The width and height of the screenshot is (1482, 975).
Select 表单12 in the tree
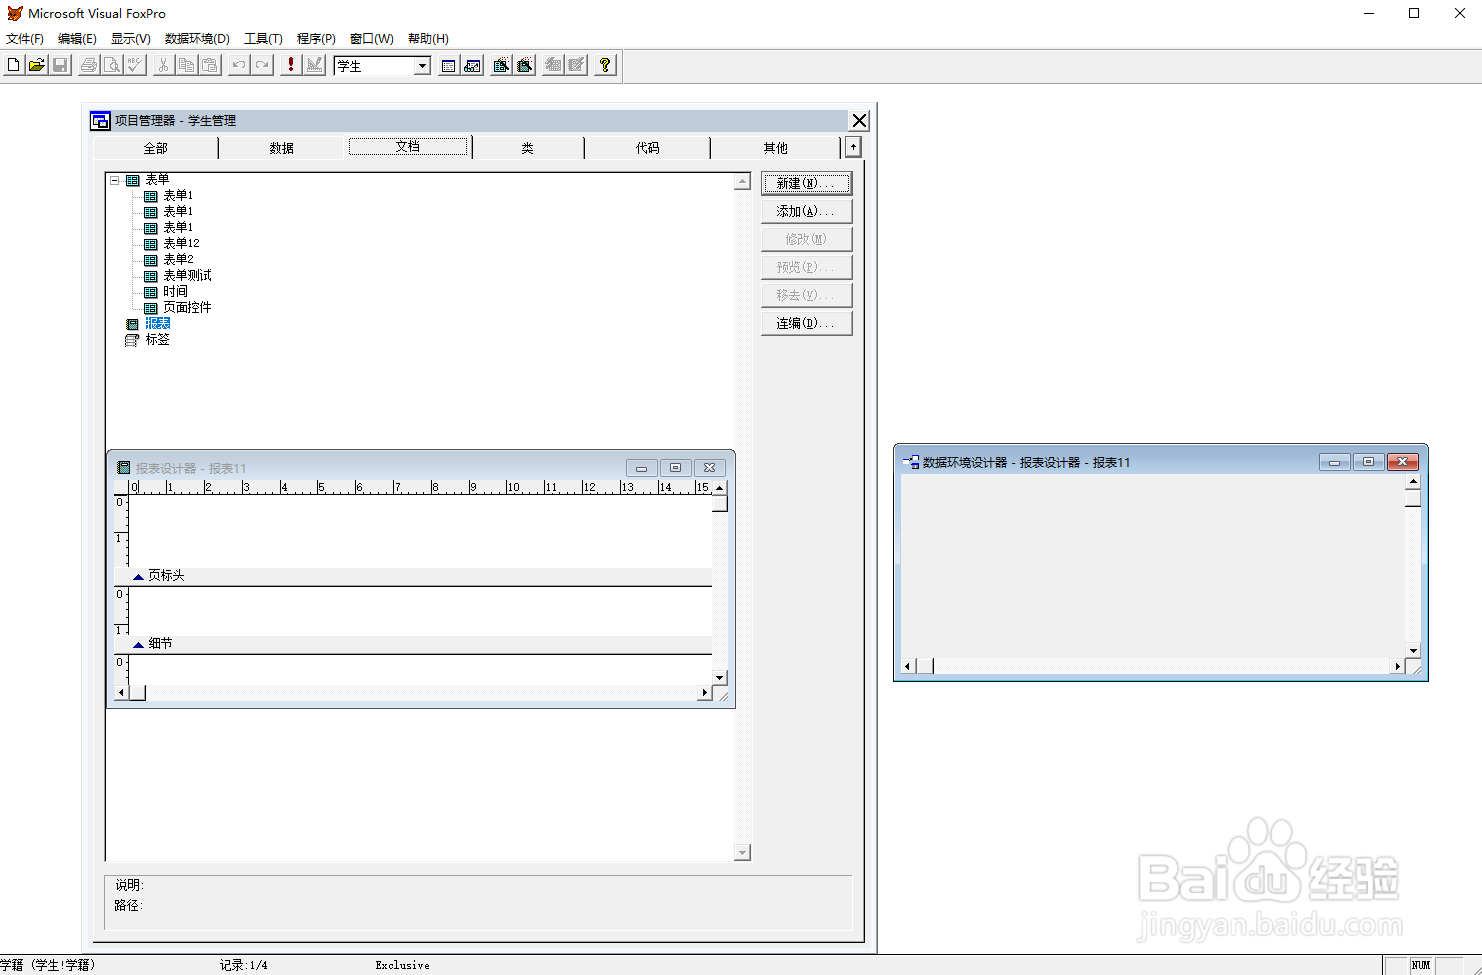point(181,244)
